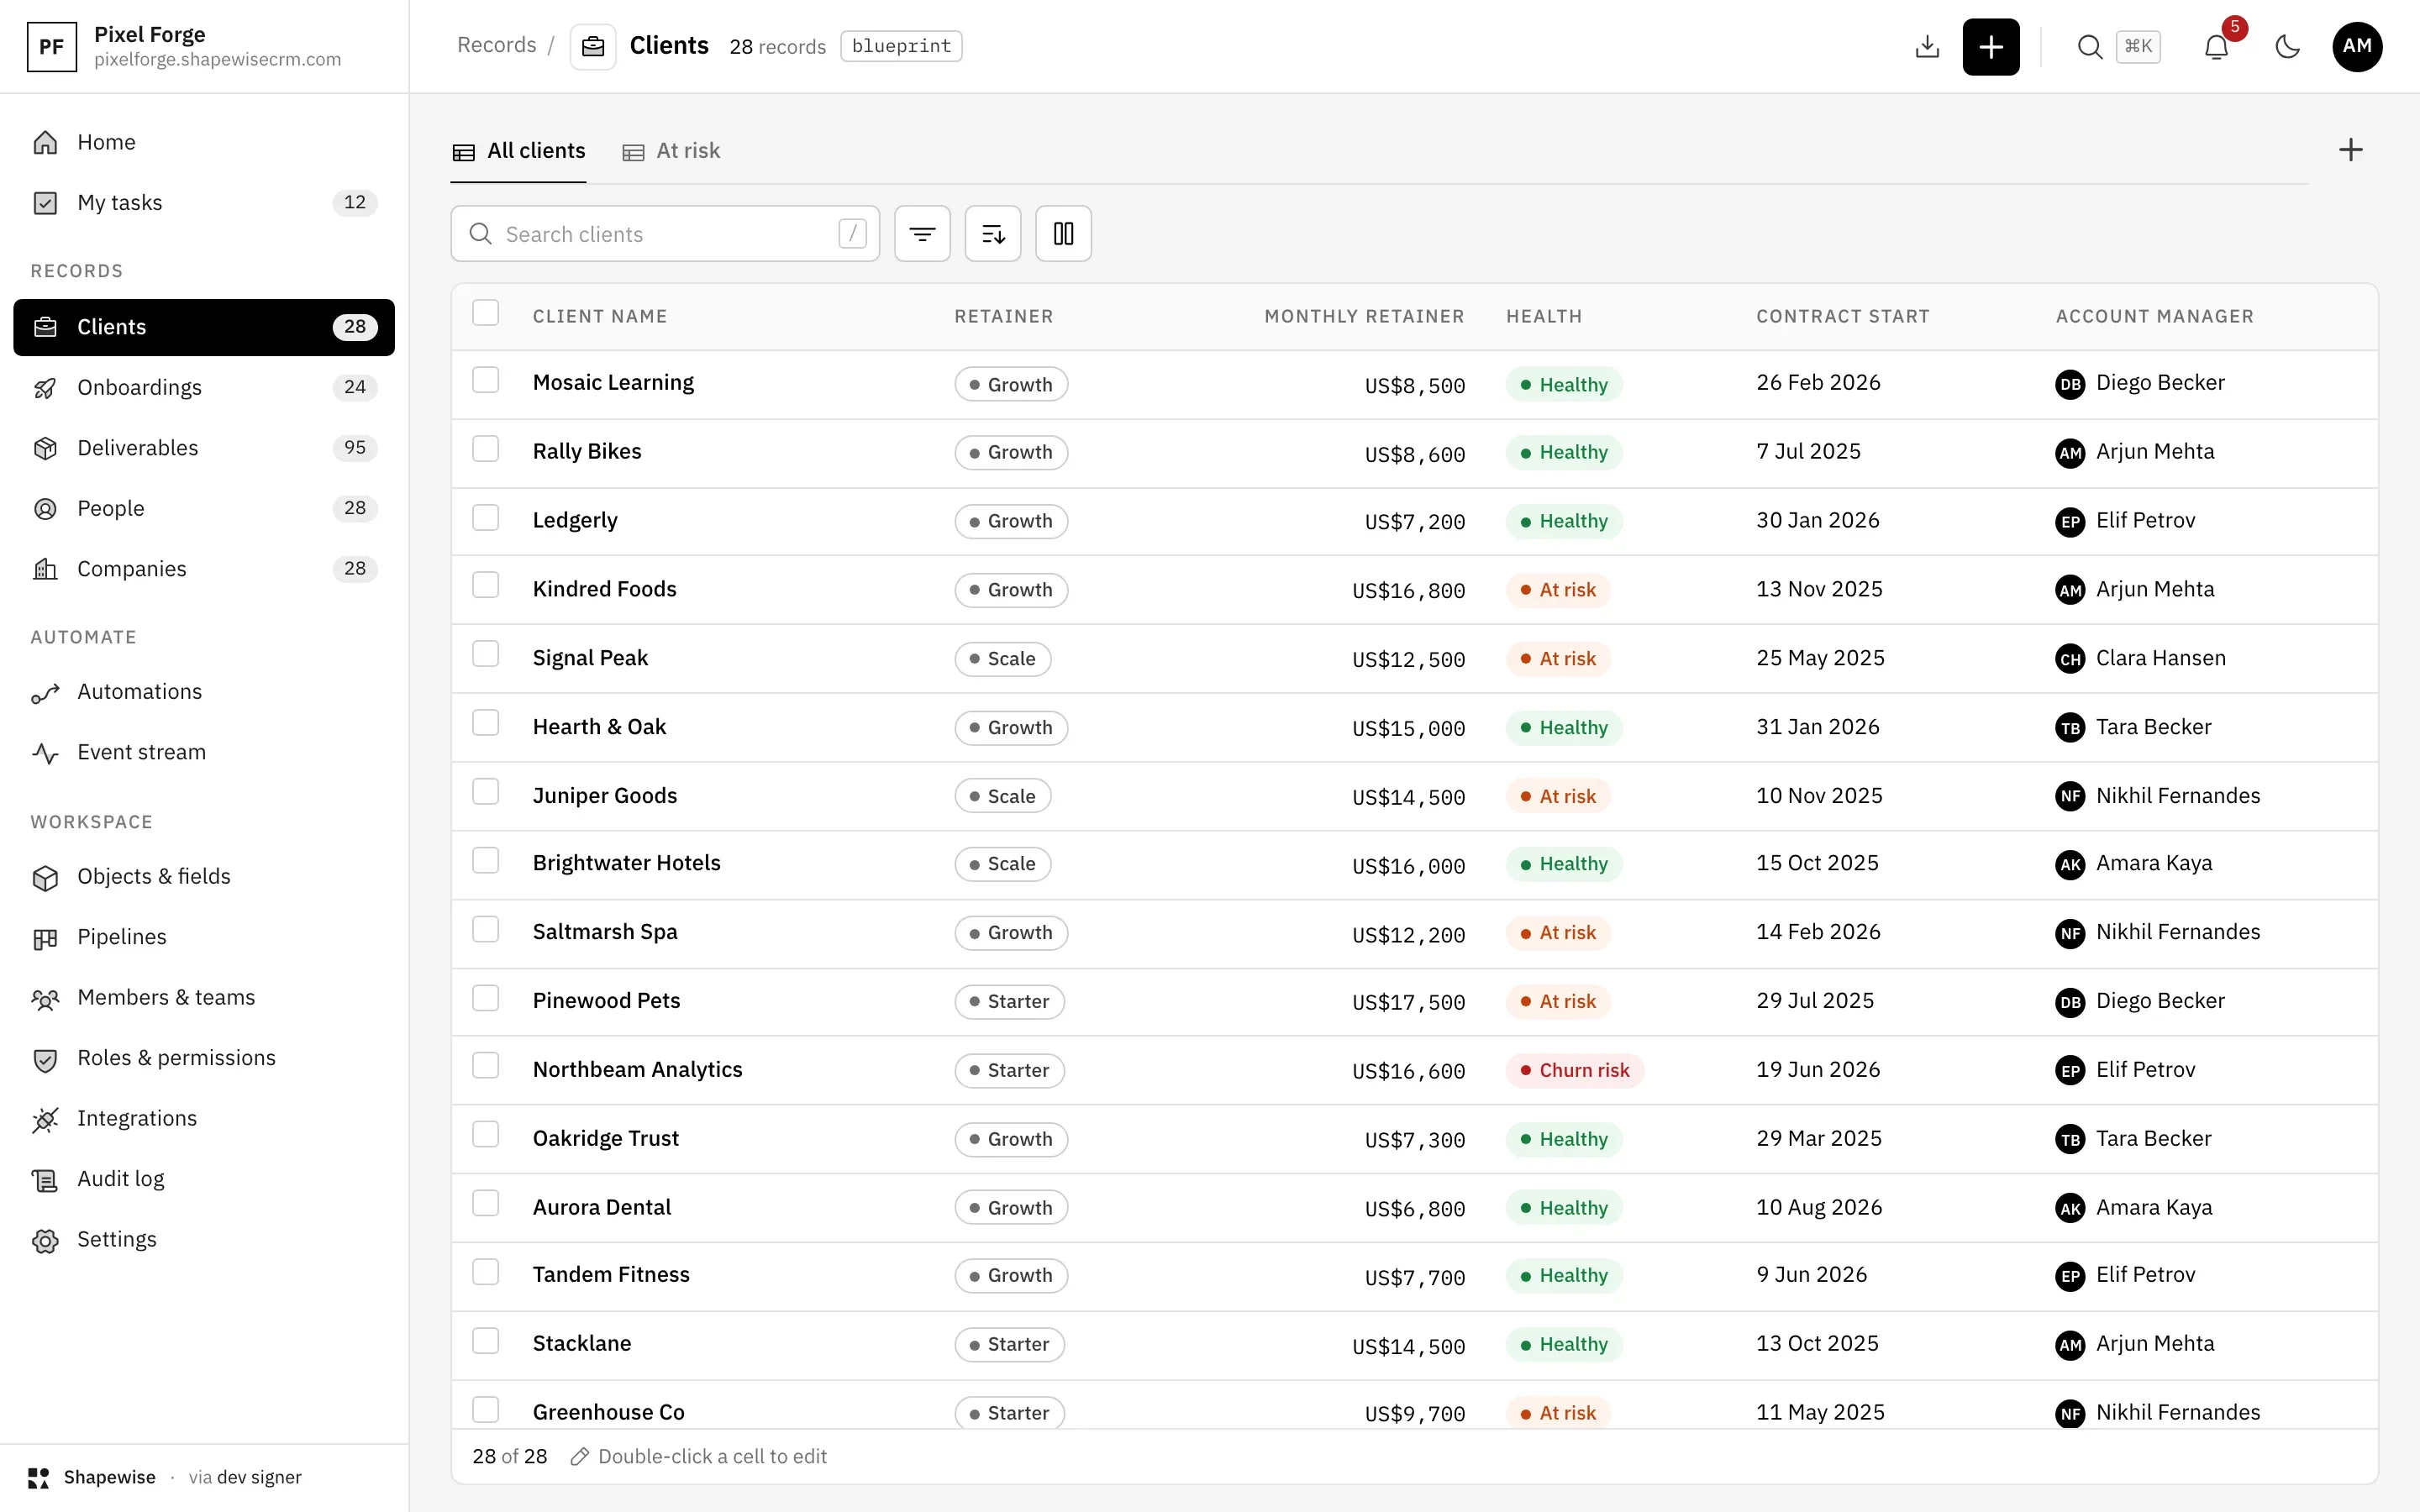Open Pipelines in the sidebar

click(204, 937)
